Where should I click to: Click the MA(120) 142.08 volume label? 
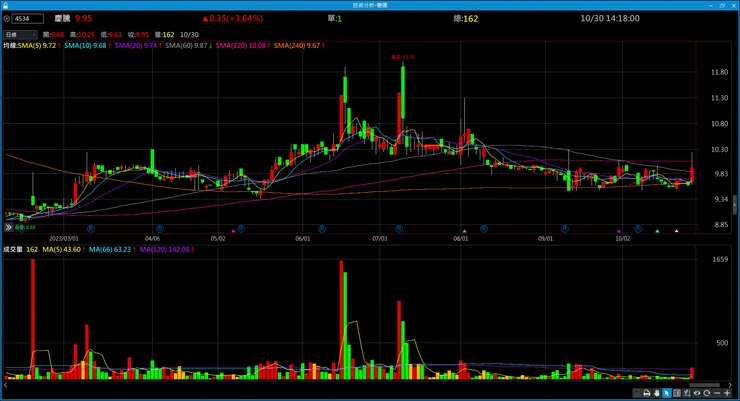click(x=164, y=249)
